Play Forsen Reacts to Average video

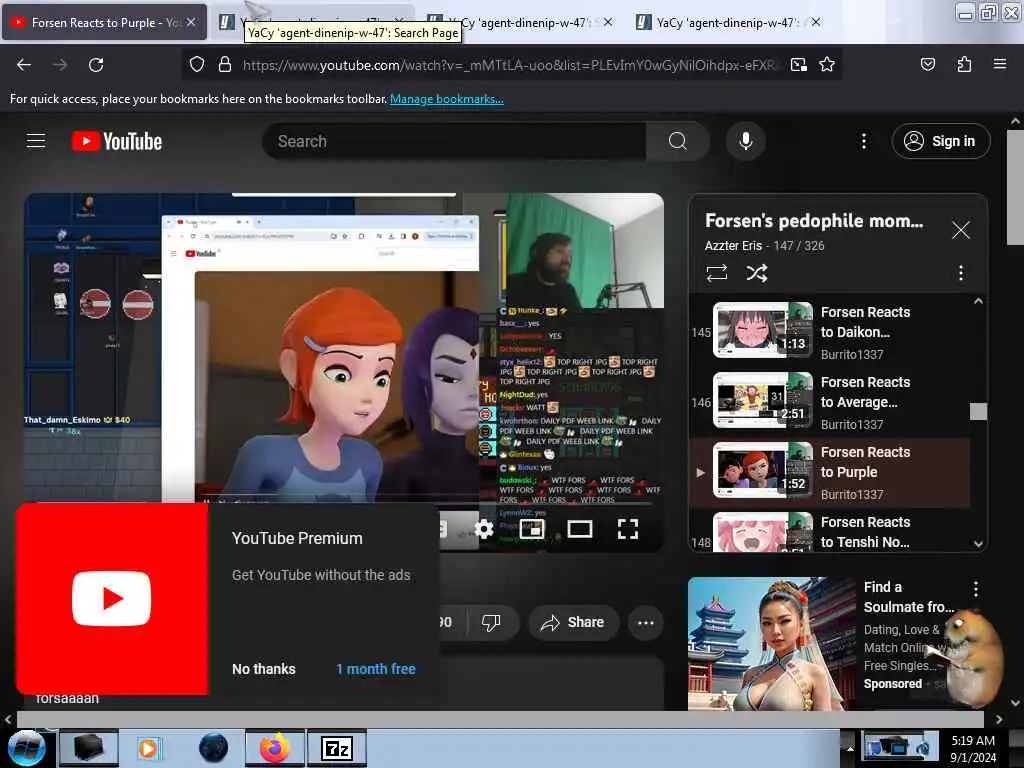[x=829, y=402]
